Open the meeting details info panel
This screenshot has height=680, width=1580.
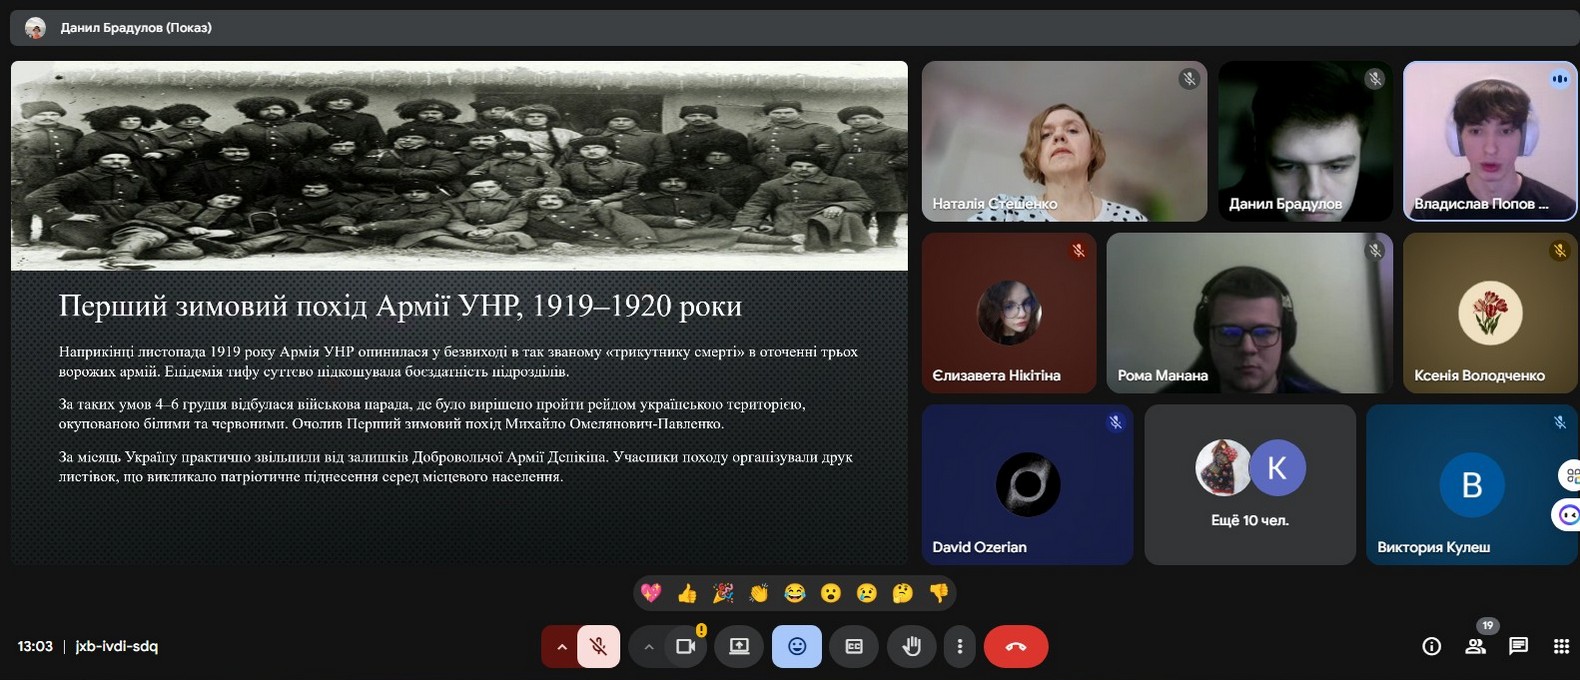pos(1431,647)
